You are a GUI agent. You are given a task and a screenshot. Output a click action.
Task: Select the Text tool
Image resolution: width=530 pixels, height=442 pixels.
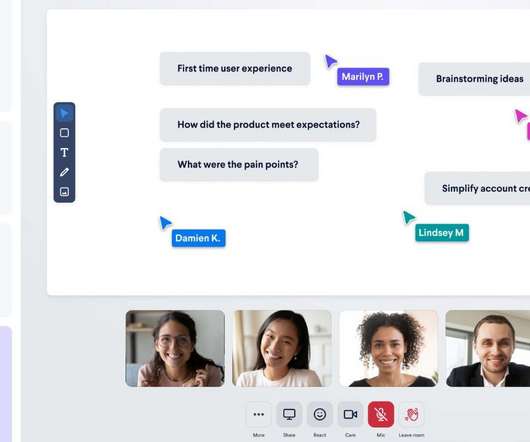point(64,152)
